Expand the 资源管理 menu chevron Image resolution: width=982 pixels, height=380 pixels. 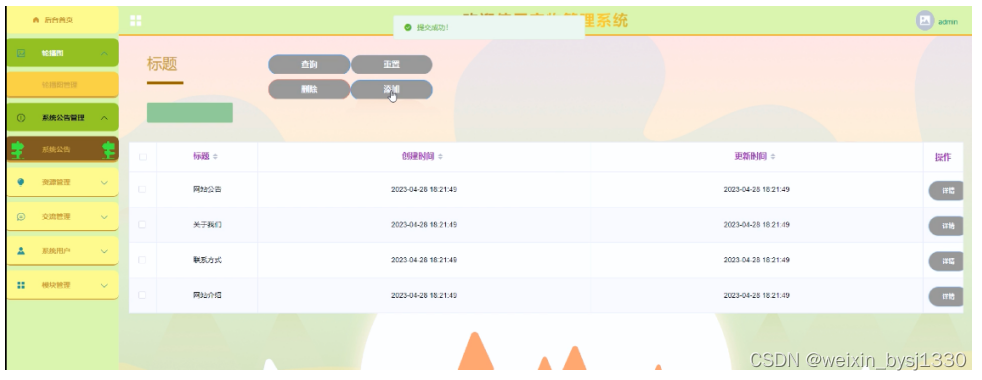coord(104,182)
